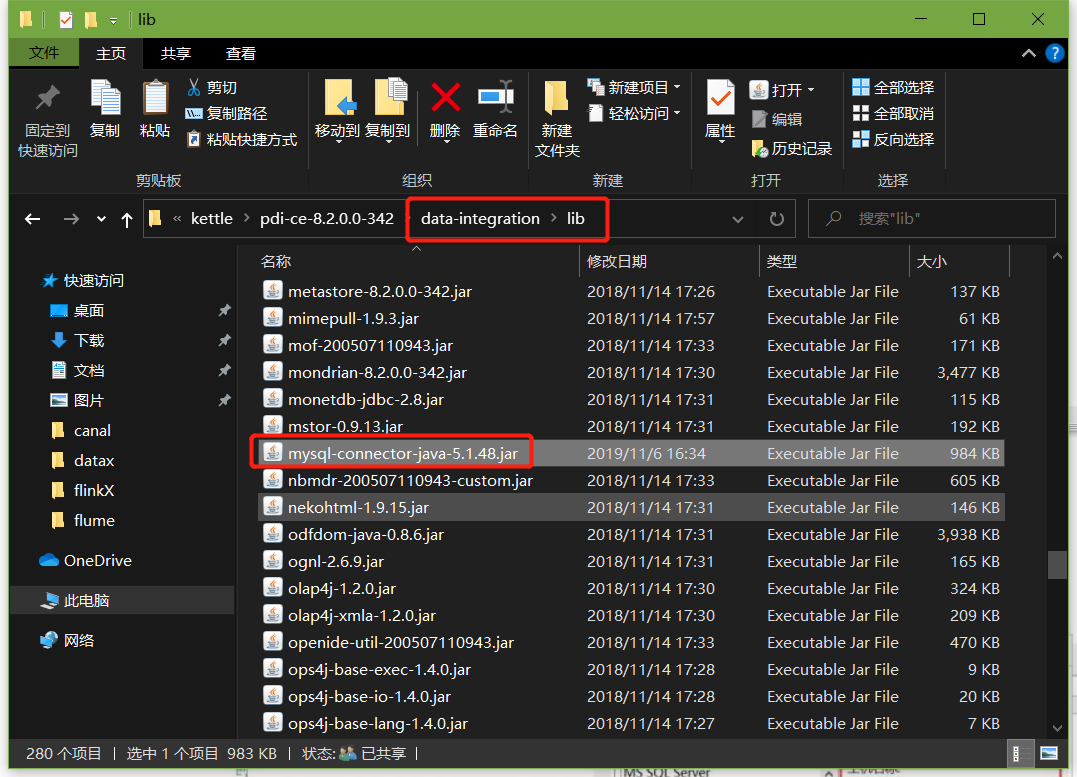
Task: Refresh the lib folder view
Action: click(x=776, y=219)
